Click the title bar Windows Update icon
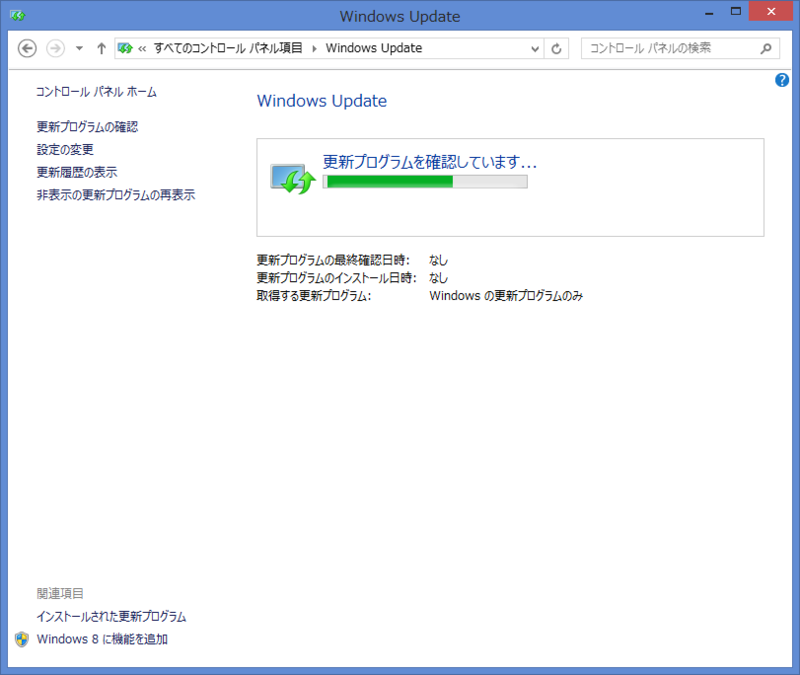 (x=17, y=16)
